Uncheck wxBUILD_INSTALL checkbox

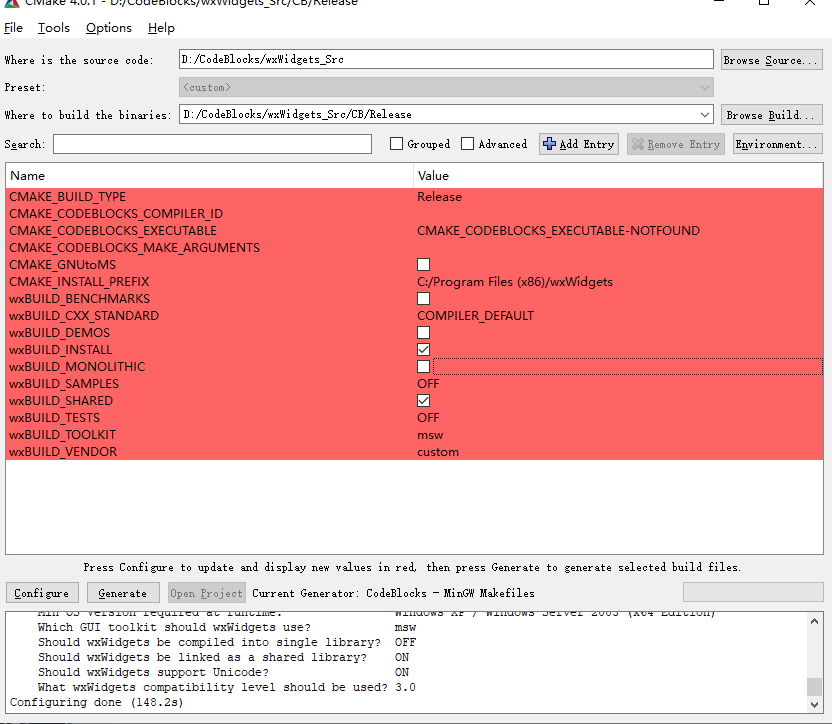pyautogui.click(x=423, y=349)
